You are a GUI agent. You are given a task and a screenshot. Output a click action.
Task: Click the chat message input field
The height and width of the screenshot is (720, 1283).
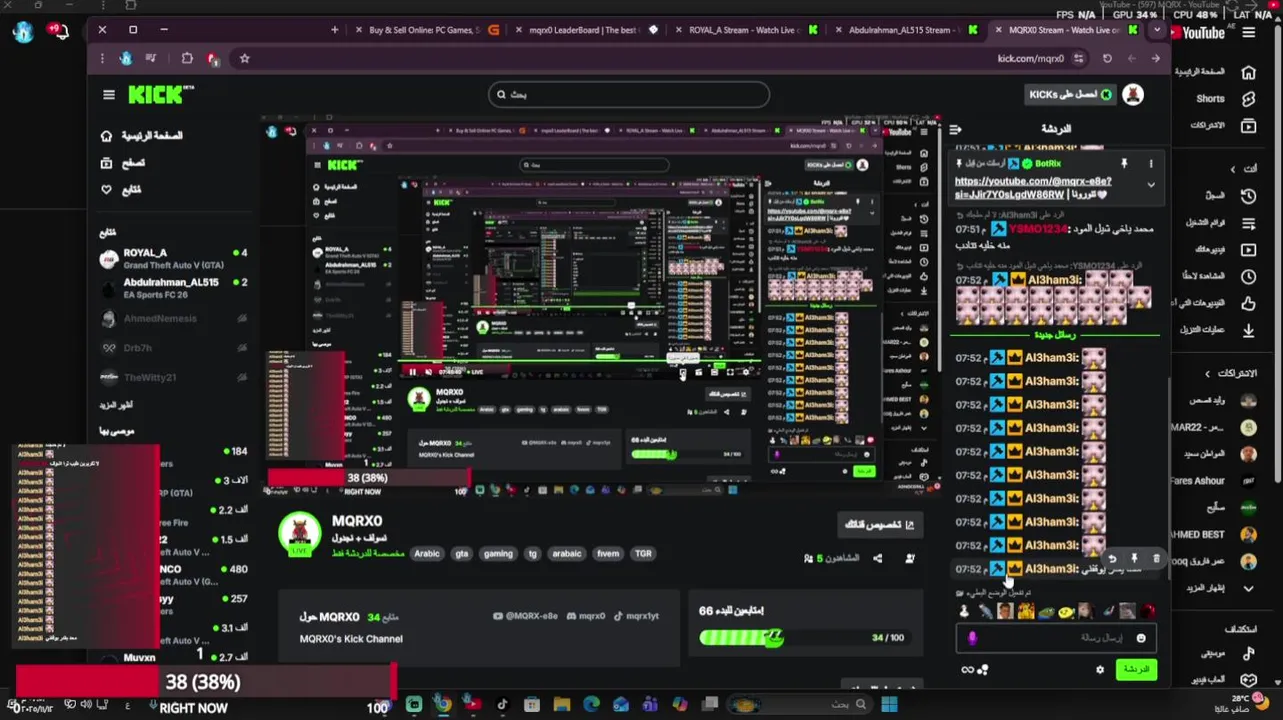tap(1056, 638)
